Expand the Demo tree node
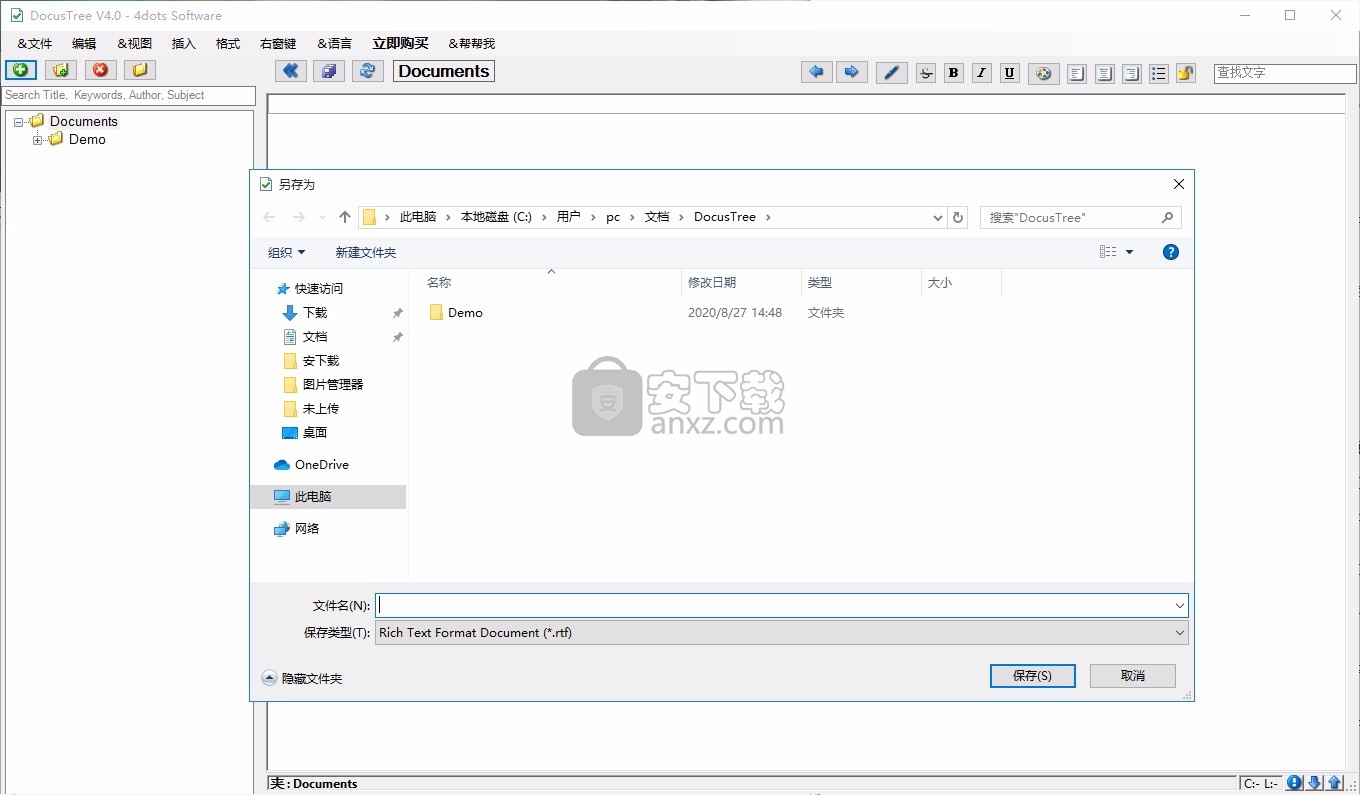 (38, 140)
